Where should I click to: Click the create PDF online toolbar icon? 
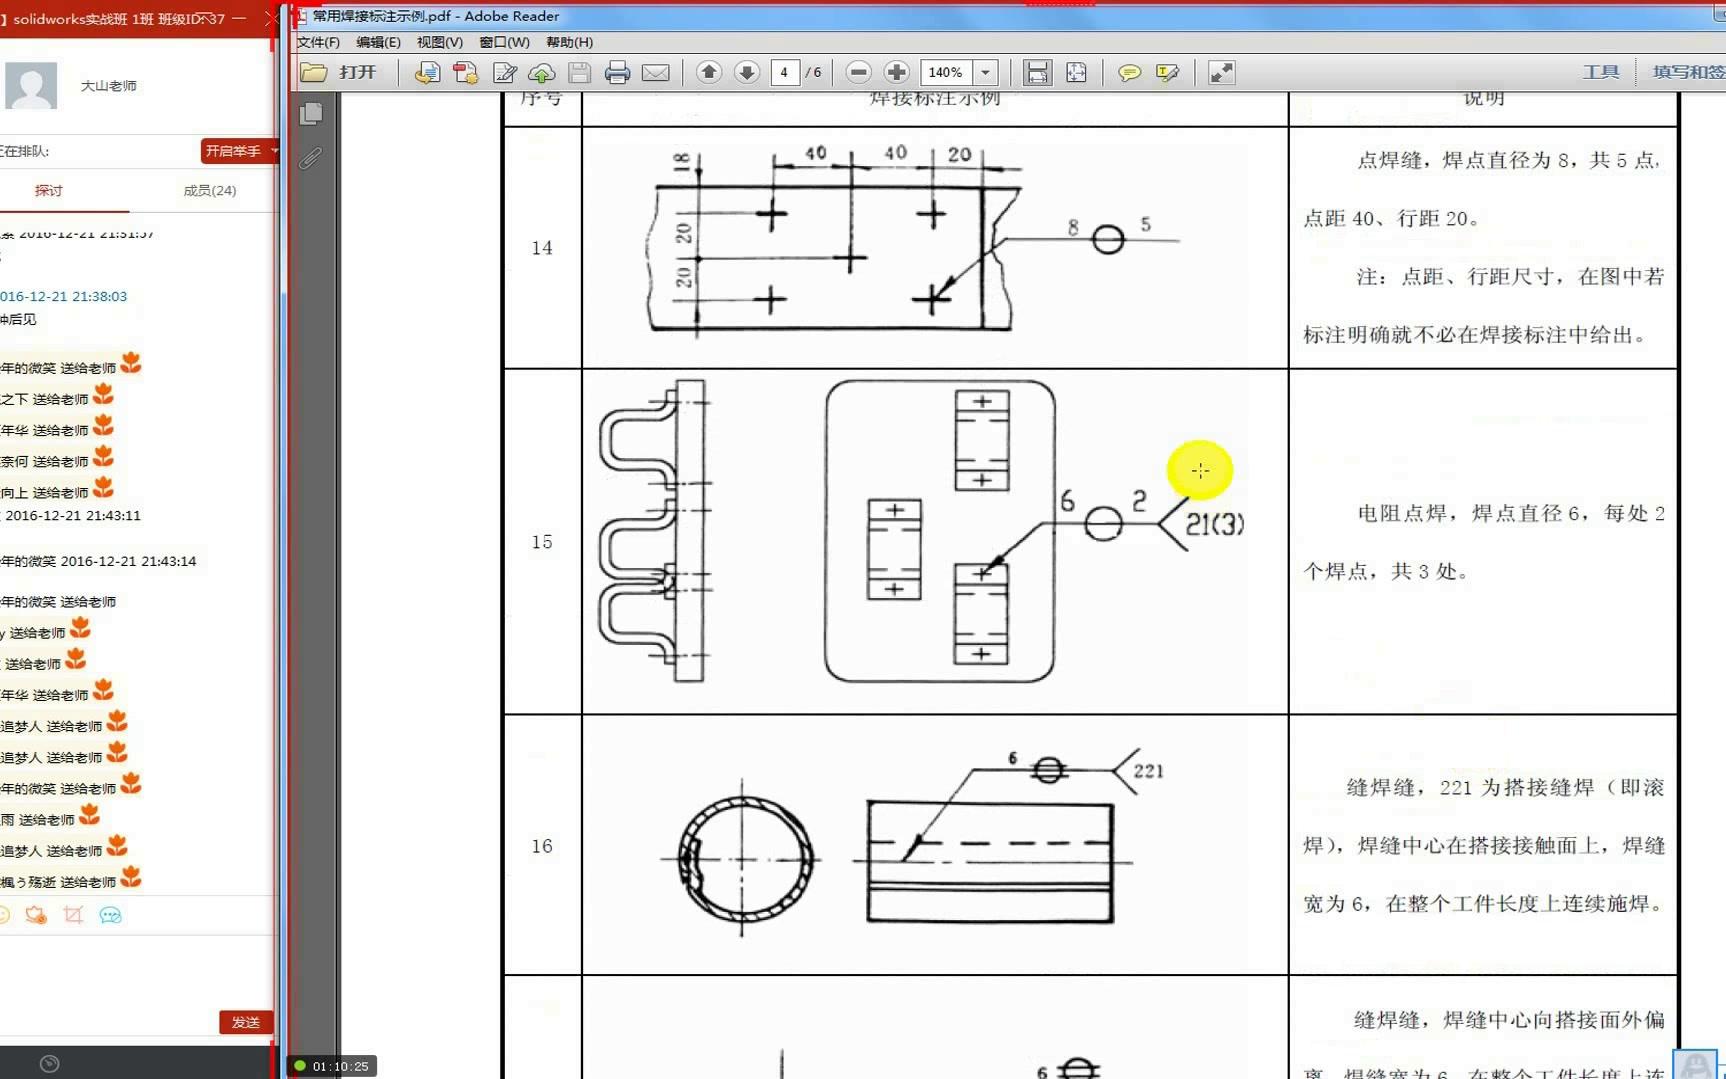point(427,72)
